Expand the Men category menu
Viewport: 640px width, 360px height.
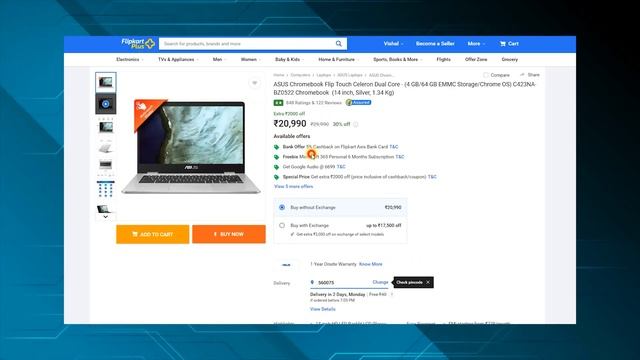pos(219,60)
